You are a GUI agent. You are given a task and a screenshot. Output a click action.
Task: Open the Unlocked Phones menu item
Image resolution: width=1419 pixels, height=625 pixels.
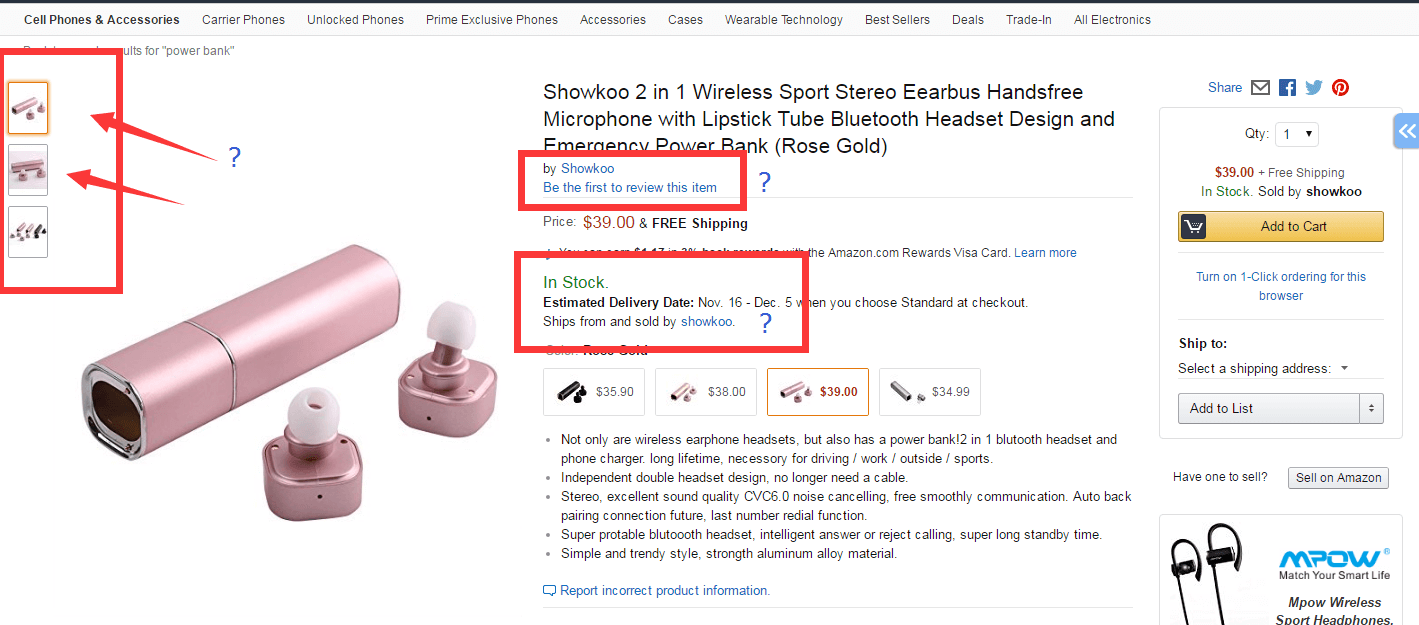pos(355,20)
